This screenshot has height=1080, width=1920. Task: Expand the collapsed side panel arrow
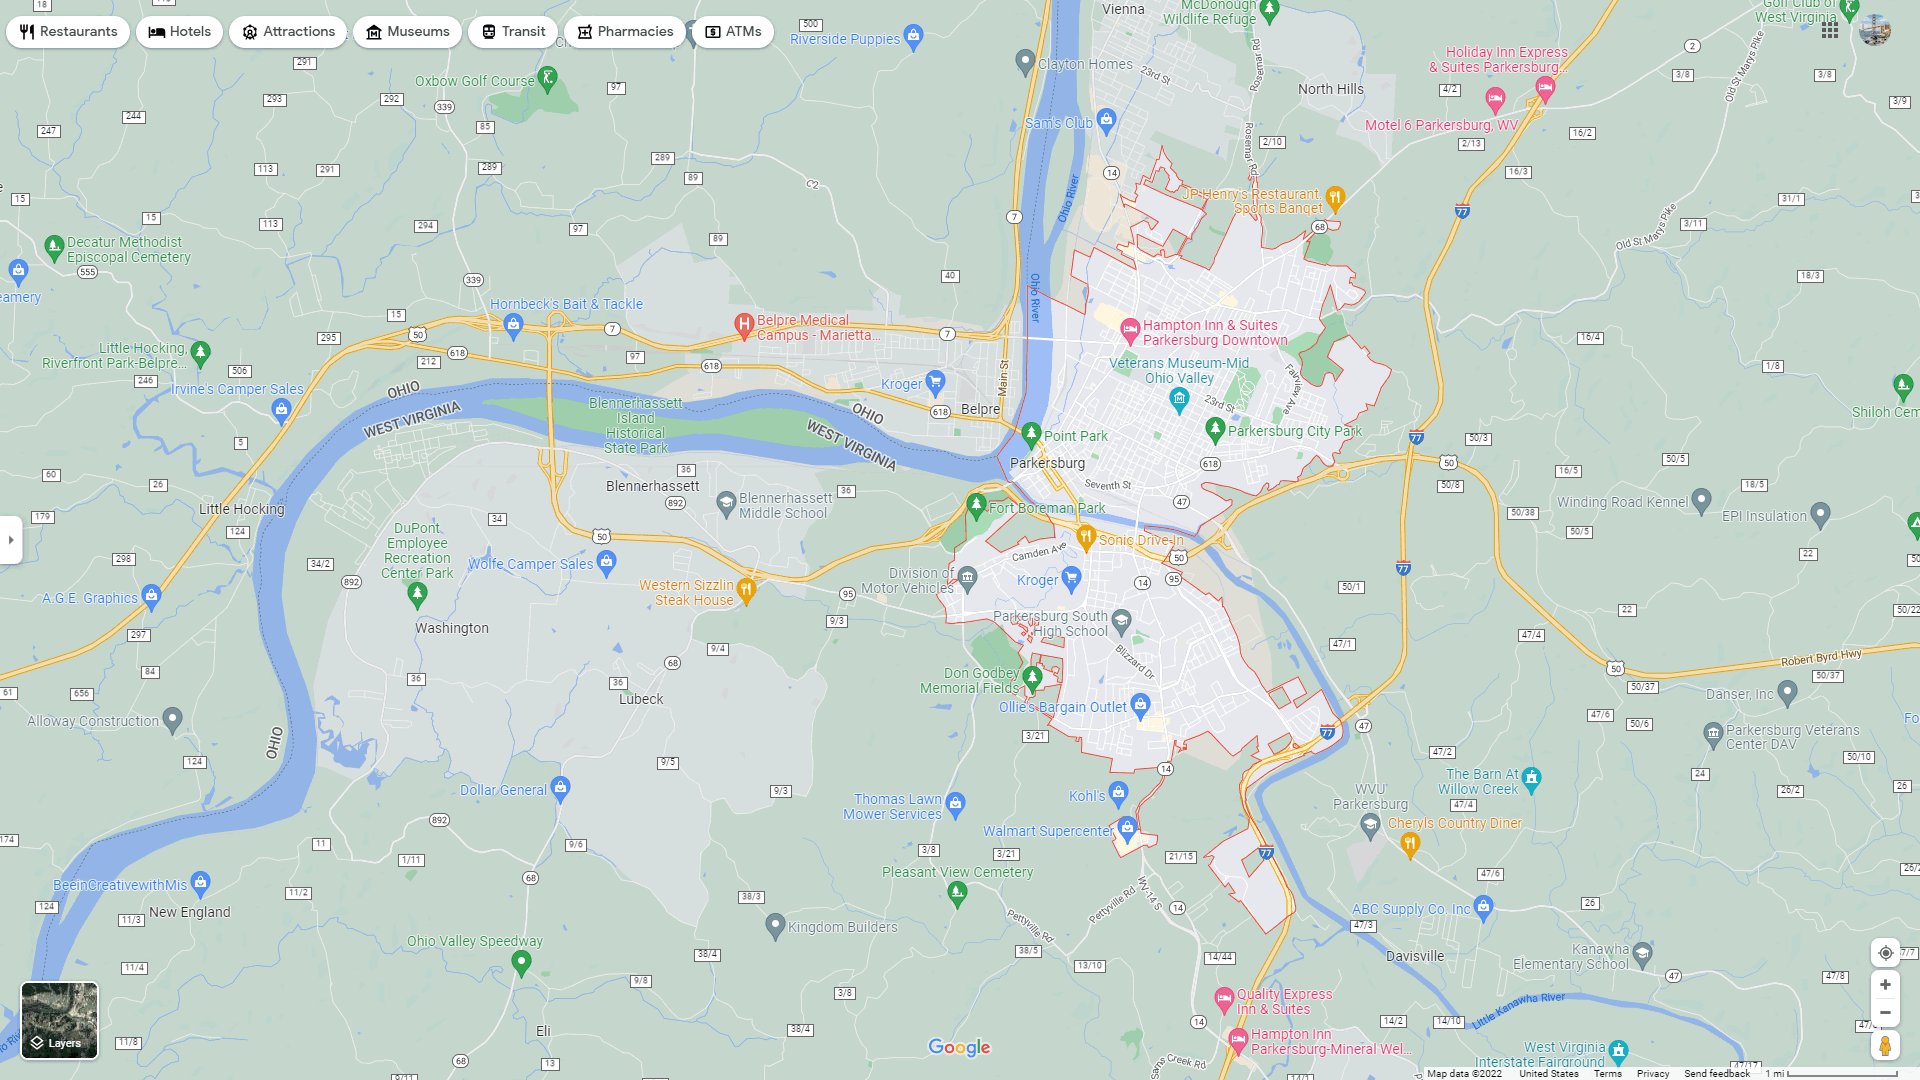pyautogui.click(x=11, y=540)
